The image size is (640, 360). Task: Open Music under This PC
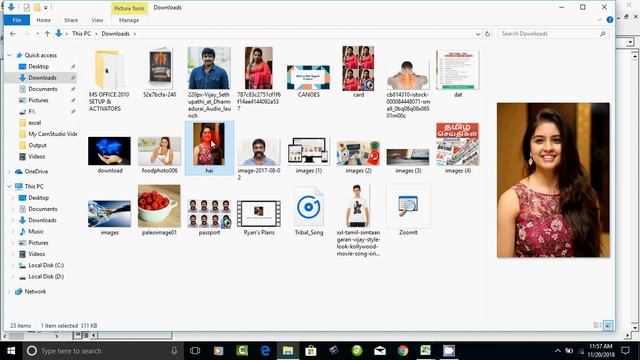click(36, 231)
